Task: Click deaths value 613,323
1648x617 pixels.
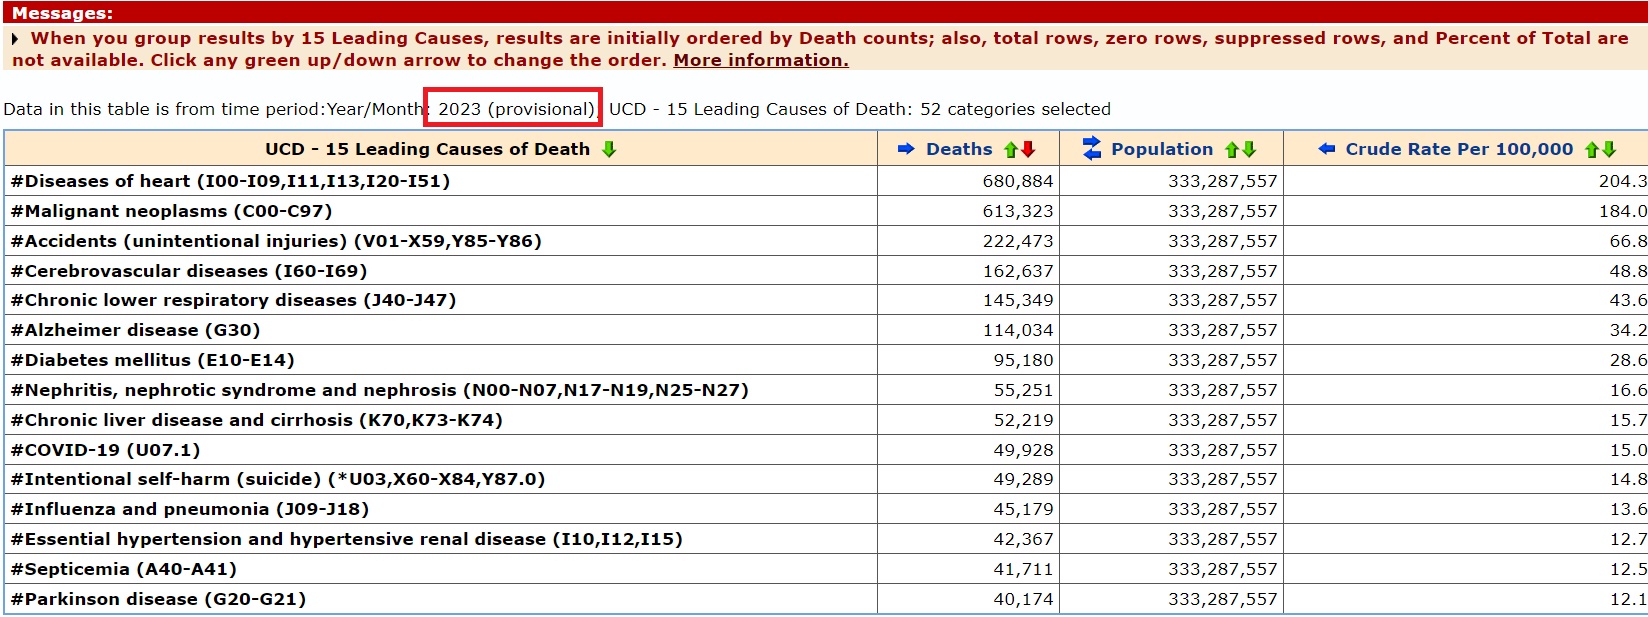Action: tap(1018, 211)
